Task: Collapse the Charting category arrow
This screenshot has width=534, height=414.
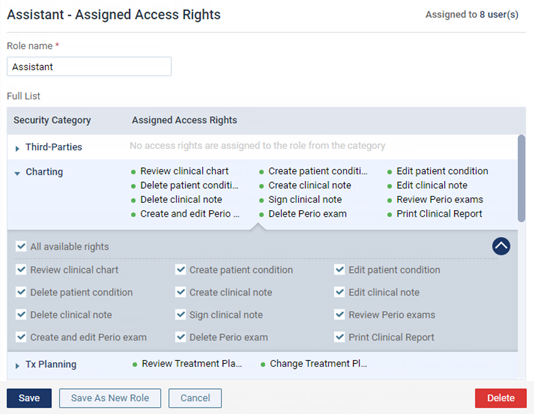Action: [17, 173]
